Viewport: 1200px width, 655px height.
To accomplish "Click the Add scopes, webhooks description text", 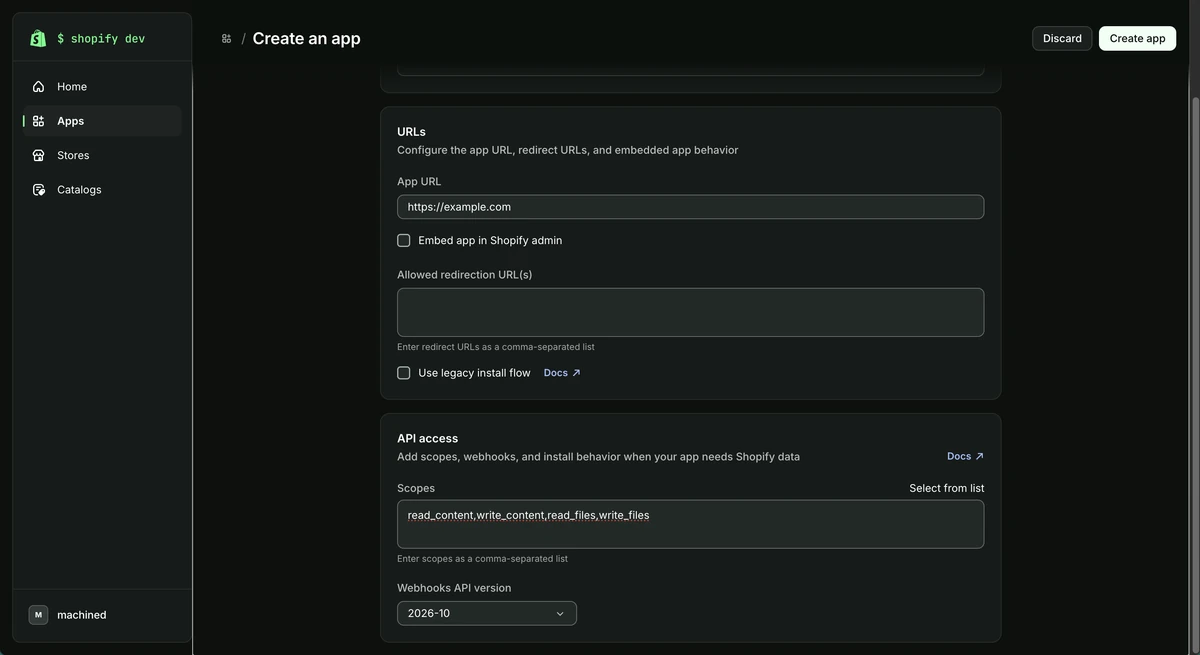I will click(598, 456).
